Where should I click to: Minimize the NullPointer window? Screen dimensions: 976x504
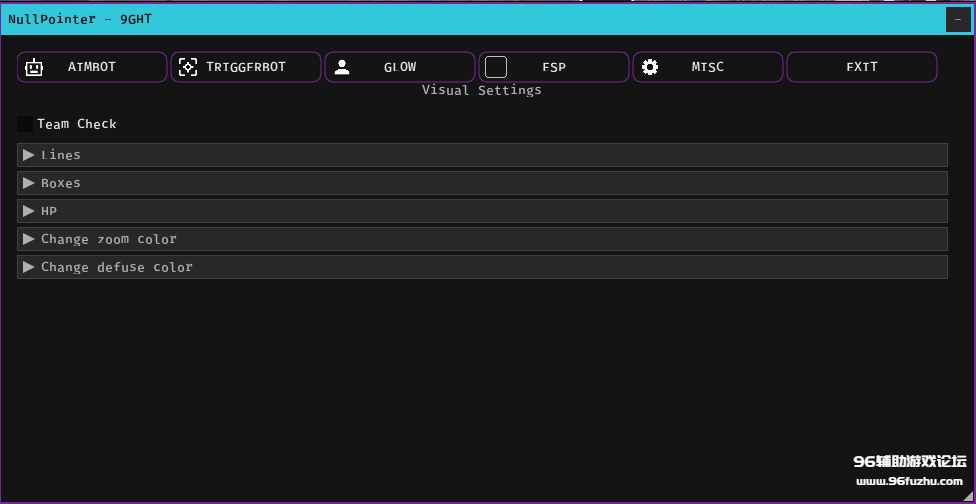[x=957, y=19]
